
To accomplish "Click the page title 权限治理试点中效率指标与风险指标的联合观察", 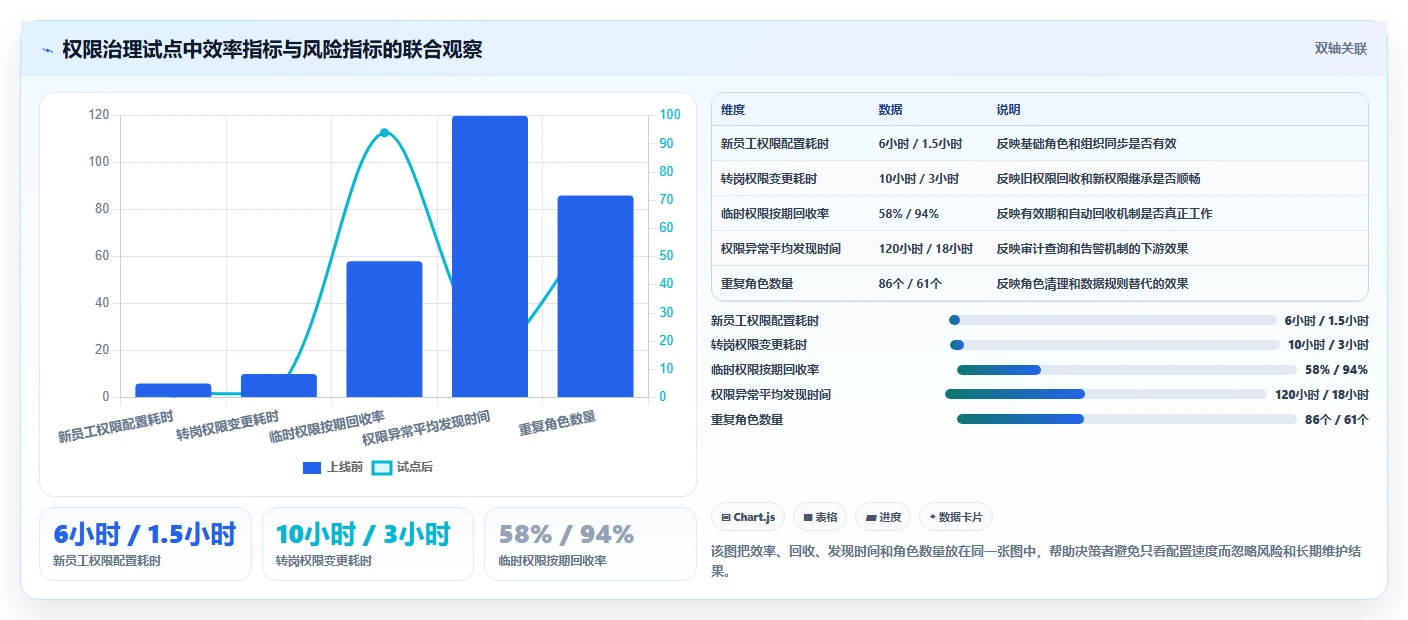I will tap(272, 49).
